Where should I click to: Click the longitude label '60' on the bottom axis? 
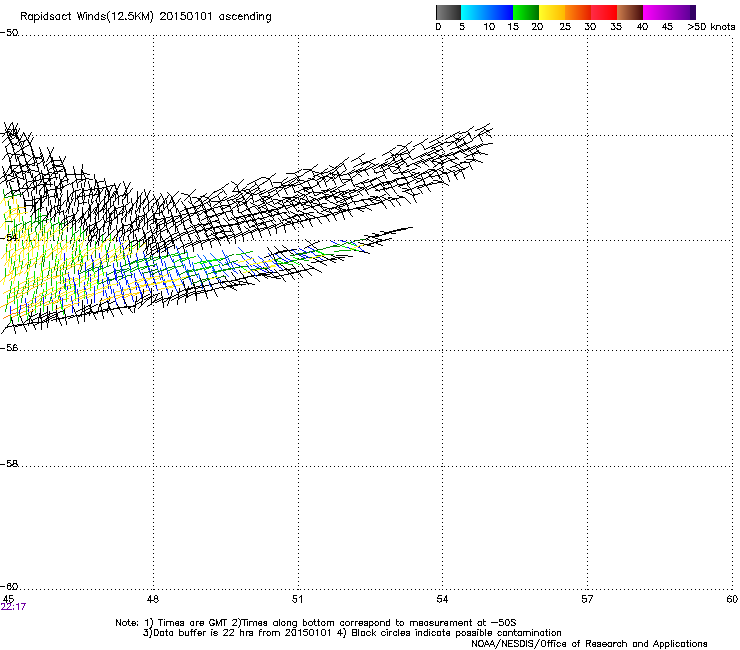pyautogui.click(x=732, y=599)
